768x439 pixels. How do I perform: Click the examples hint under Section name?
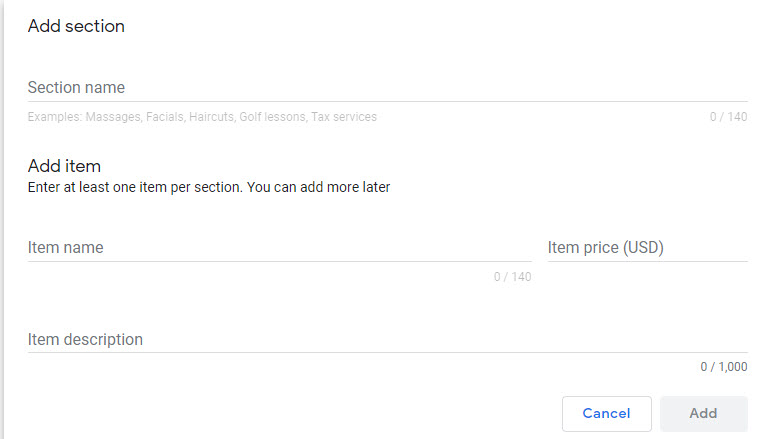click(x=202, y=117)
